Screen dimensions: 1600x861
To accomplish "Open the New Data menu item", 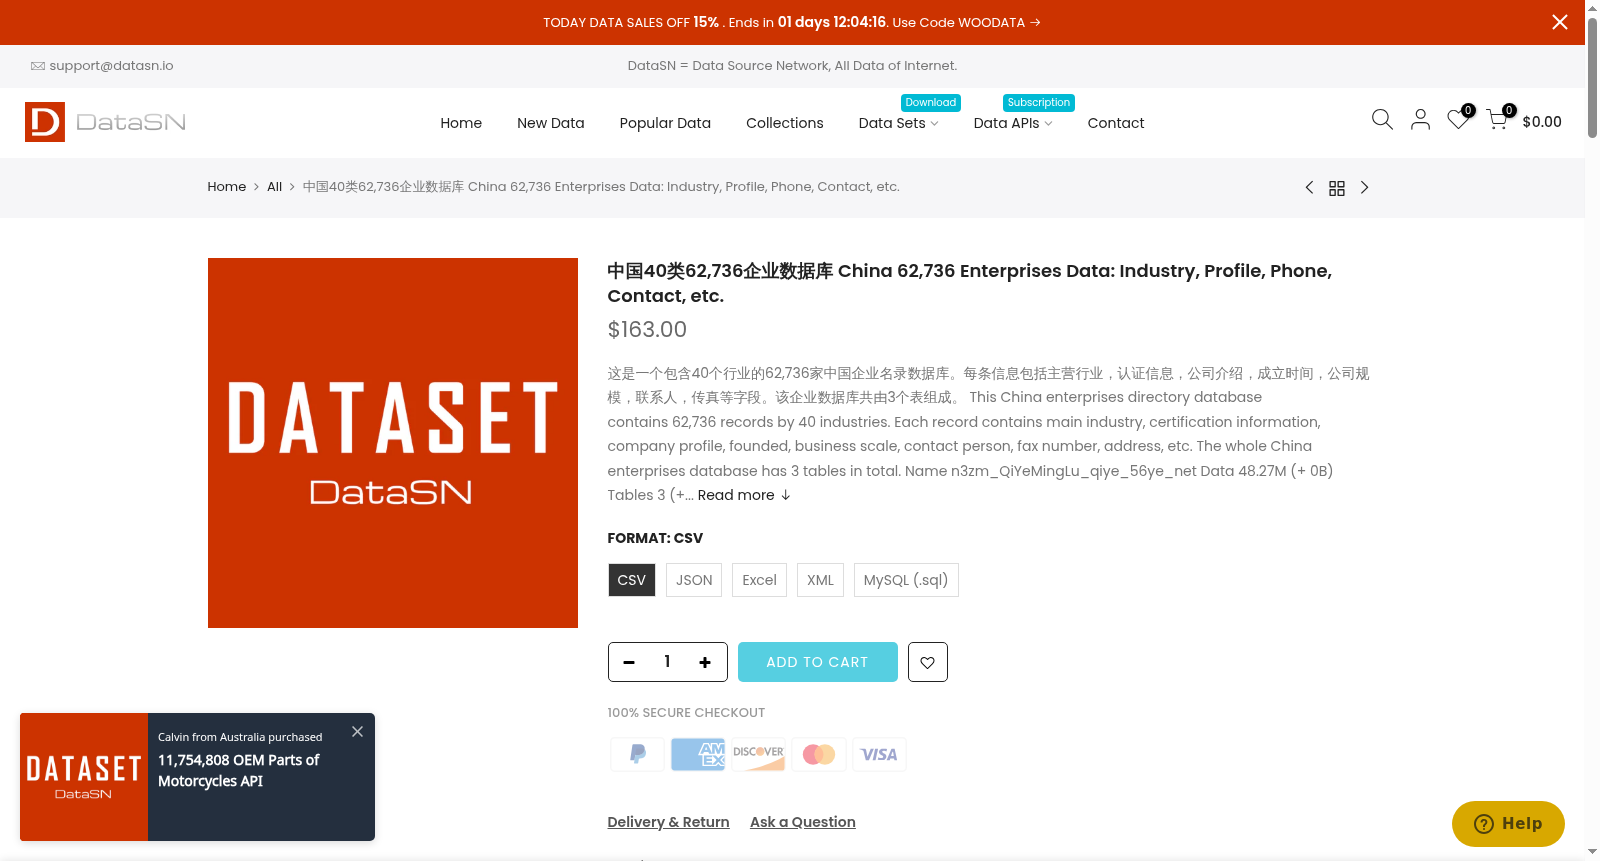I will click(551, 123).
